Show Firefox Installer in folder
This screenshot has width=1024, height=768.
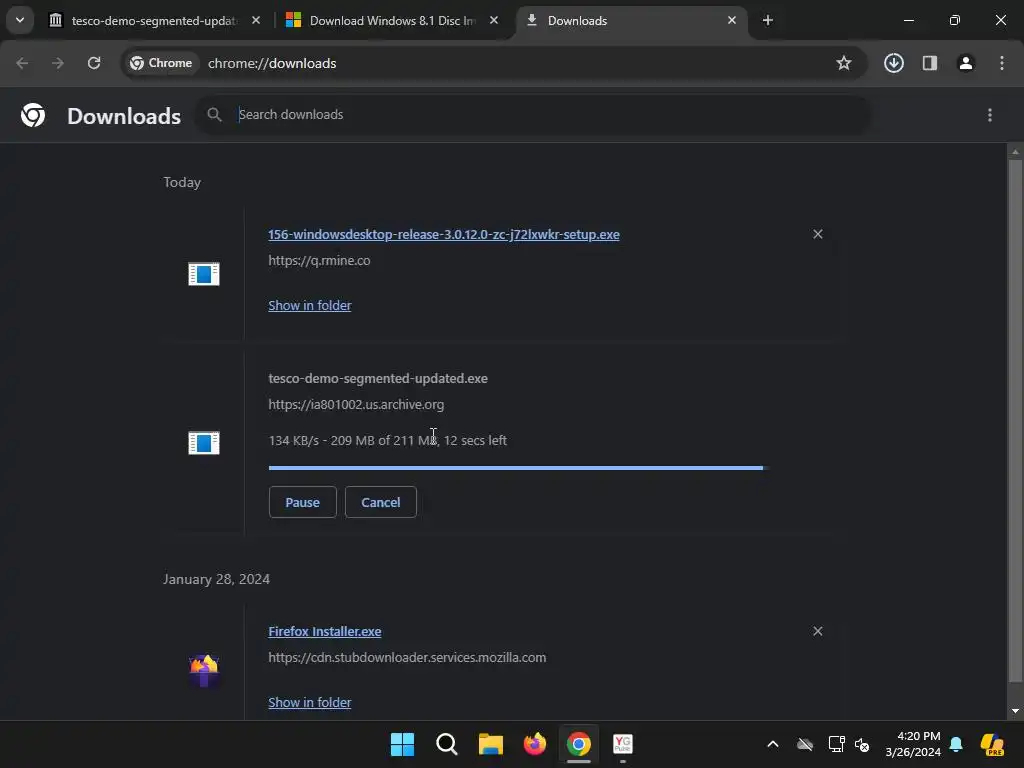[310, 703]
